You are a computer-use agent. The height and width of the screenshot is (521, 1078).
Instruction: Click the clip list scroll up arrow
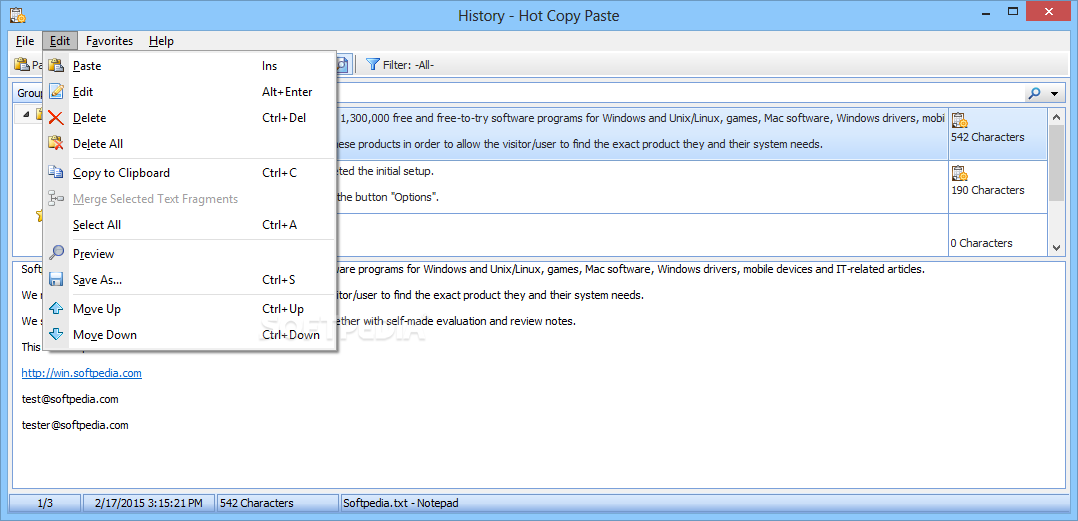(1056, 117)
